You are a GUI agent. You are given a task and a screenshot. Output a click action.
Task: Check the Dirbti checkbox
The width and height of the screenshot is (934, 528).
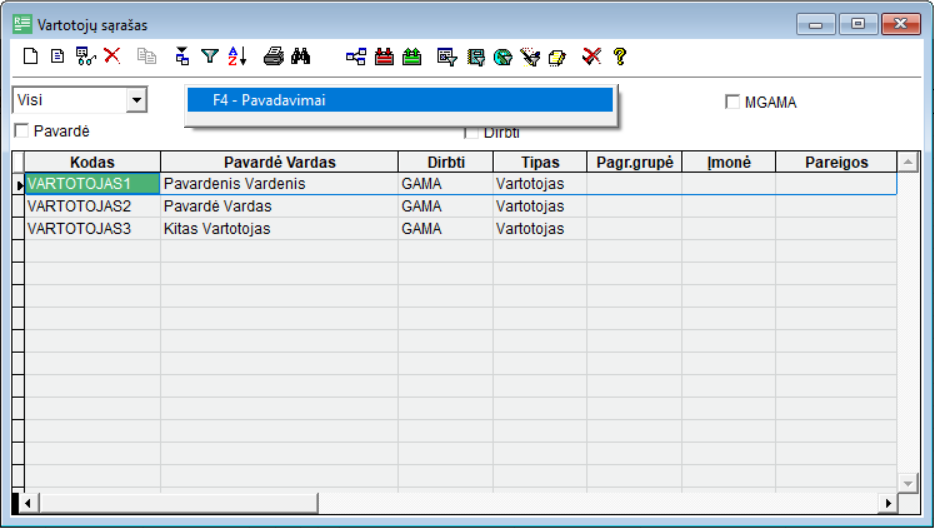[471, 133]
